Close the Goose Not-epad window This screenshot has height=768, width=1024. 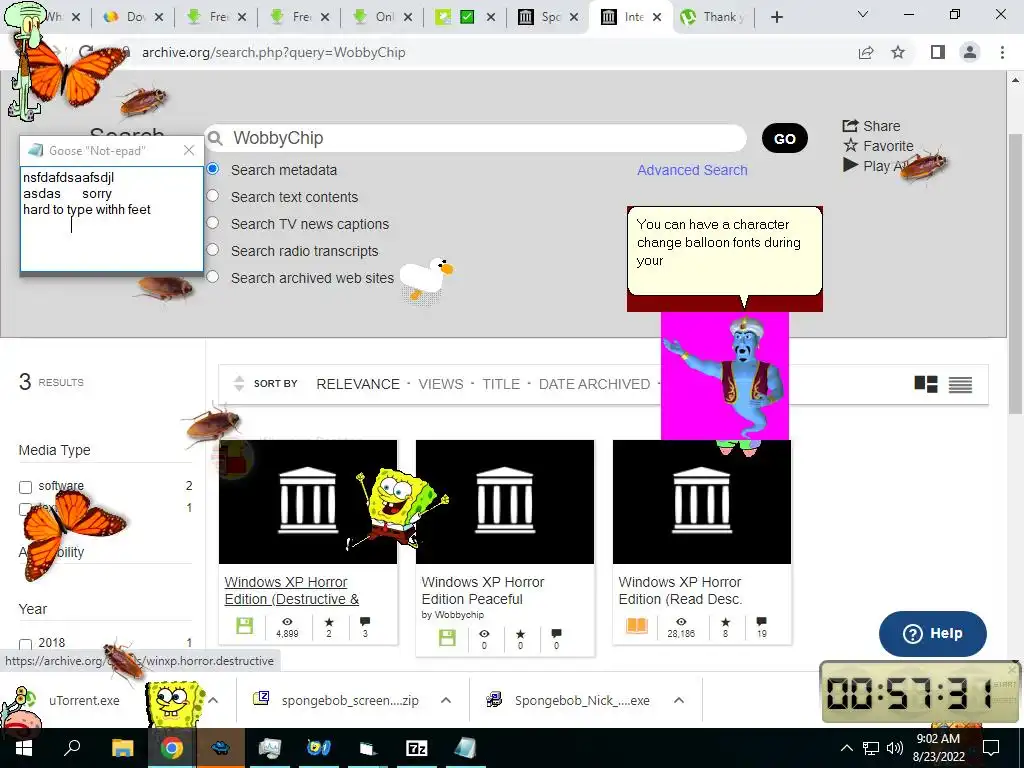189,150
